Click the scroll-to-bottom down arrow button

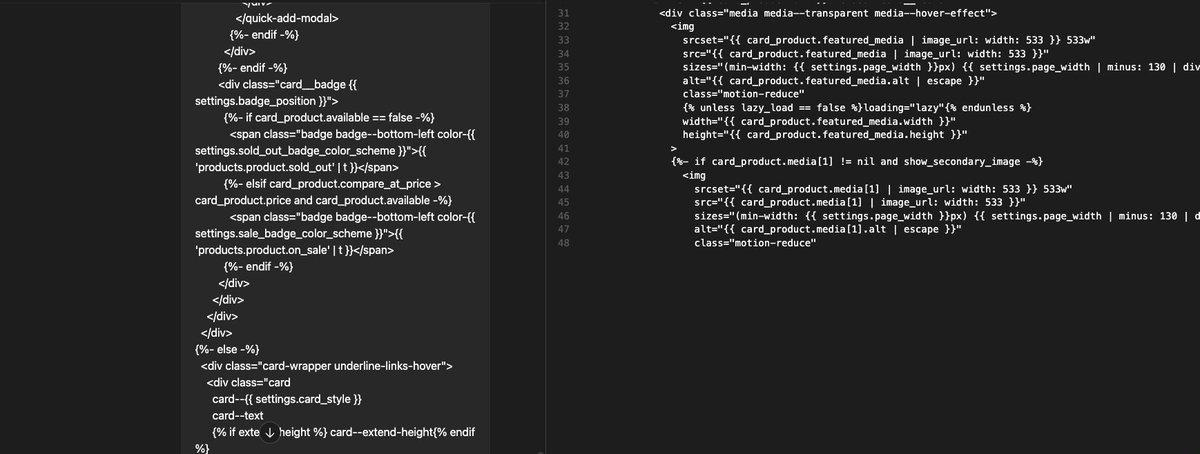pyautogui.click(x=270, y=432)
